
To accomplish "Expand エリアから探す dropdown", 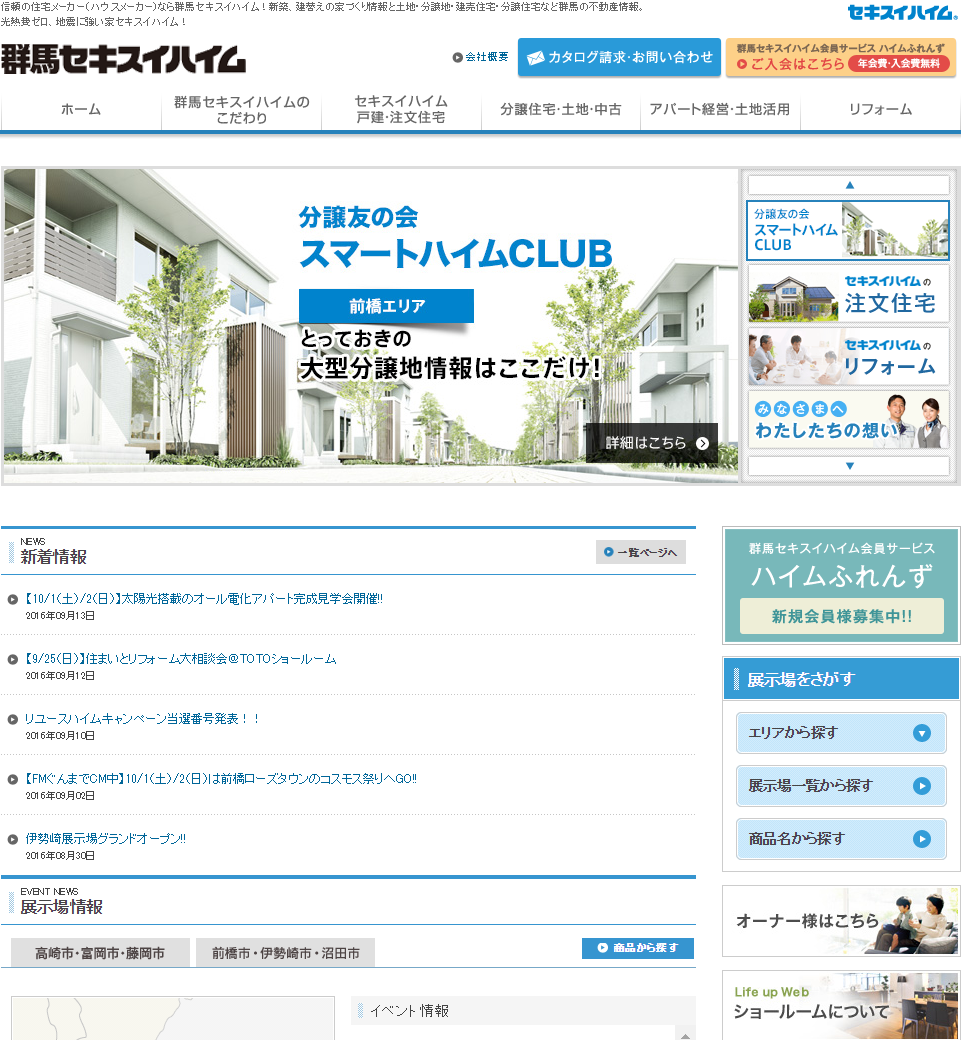I will pos(841,733).
